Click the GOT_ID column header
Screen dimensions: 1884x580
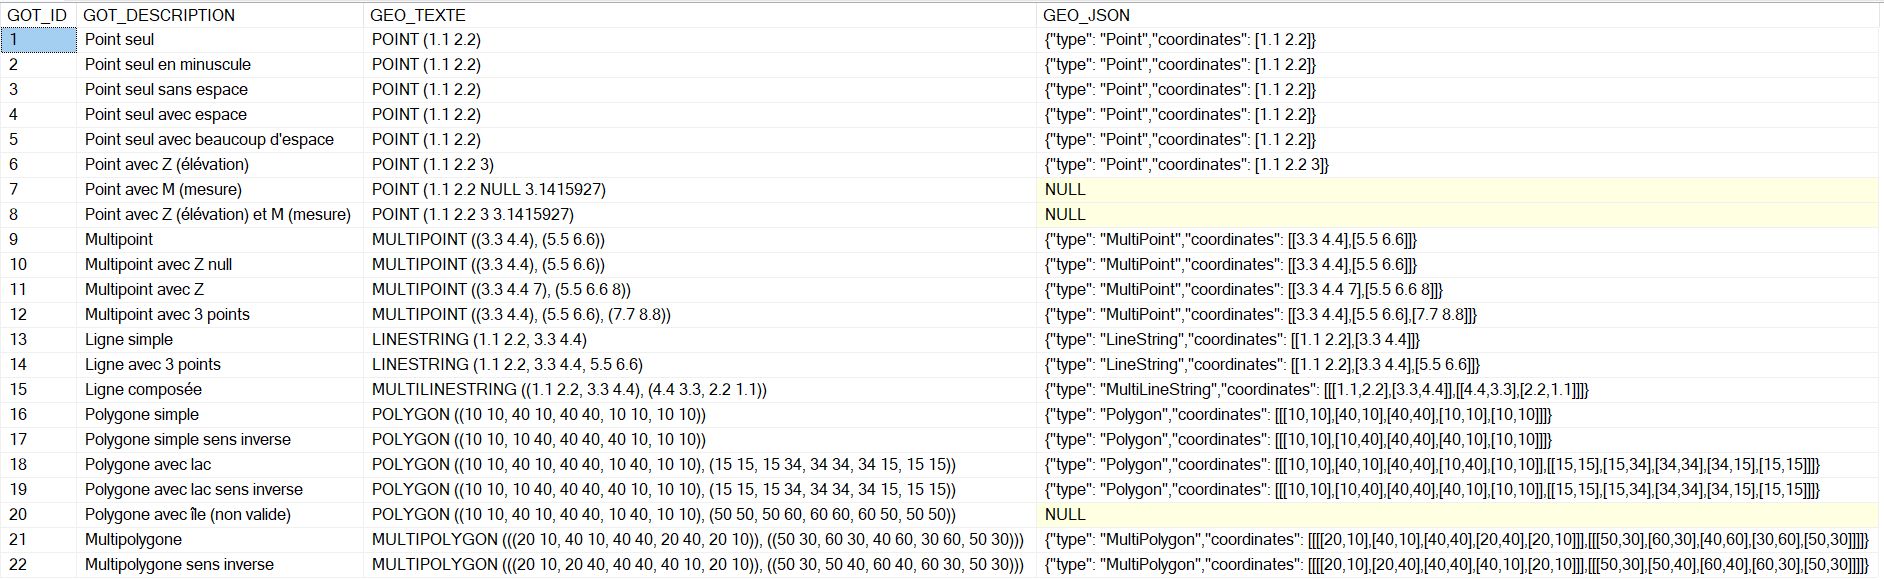coord(37,15)
